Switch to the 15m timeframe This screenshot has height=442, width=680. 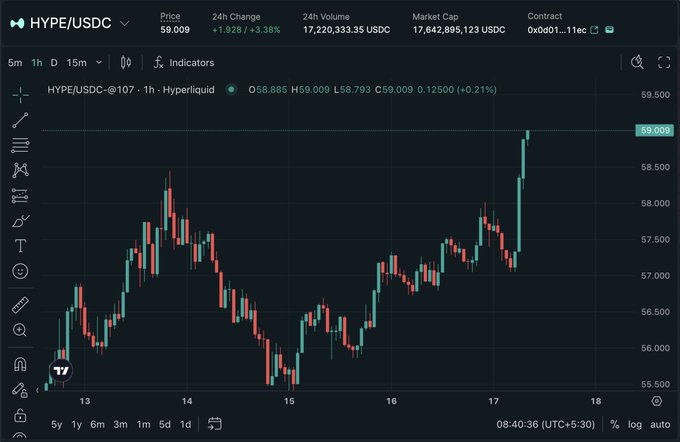coord(76,63)
